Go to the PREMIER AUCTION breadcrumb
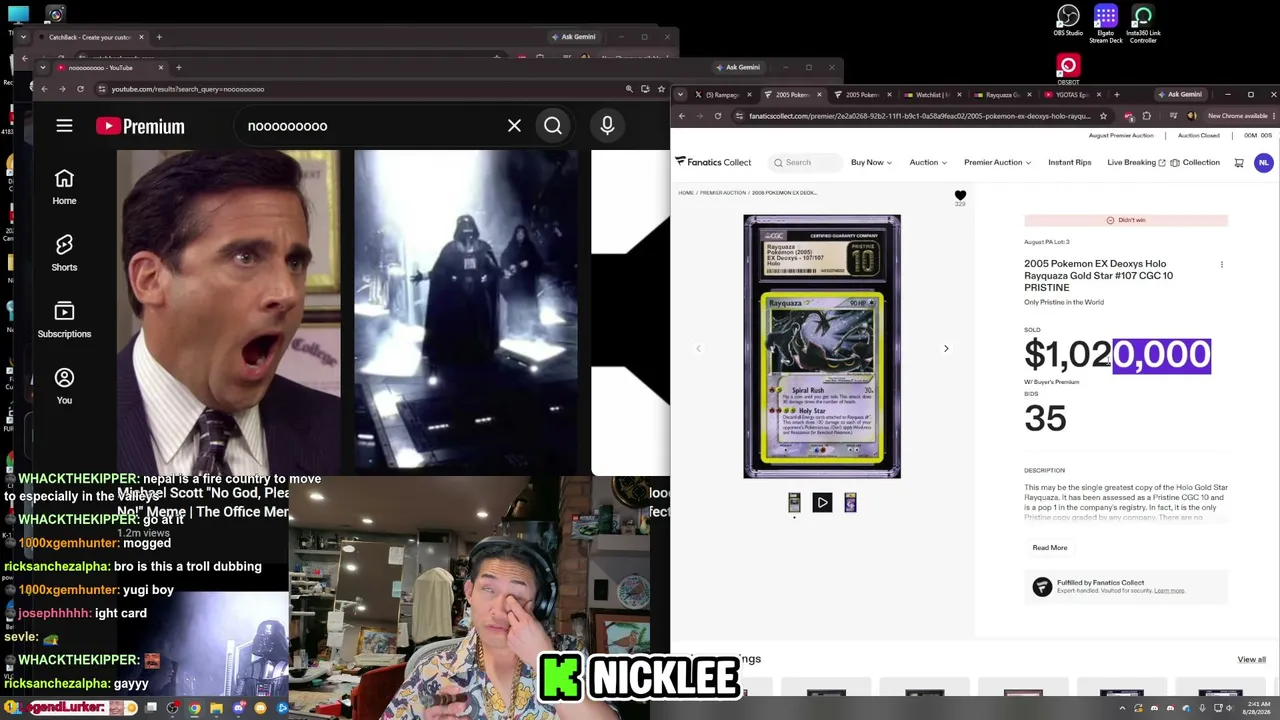 pos(723,193)
